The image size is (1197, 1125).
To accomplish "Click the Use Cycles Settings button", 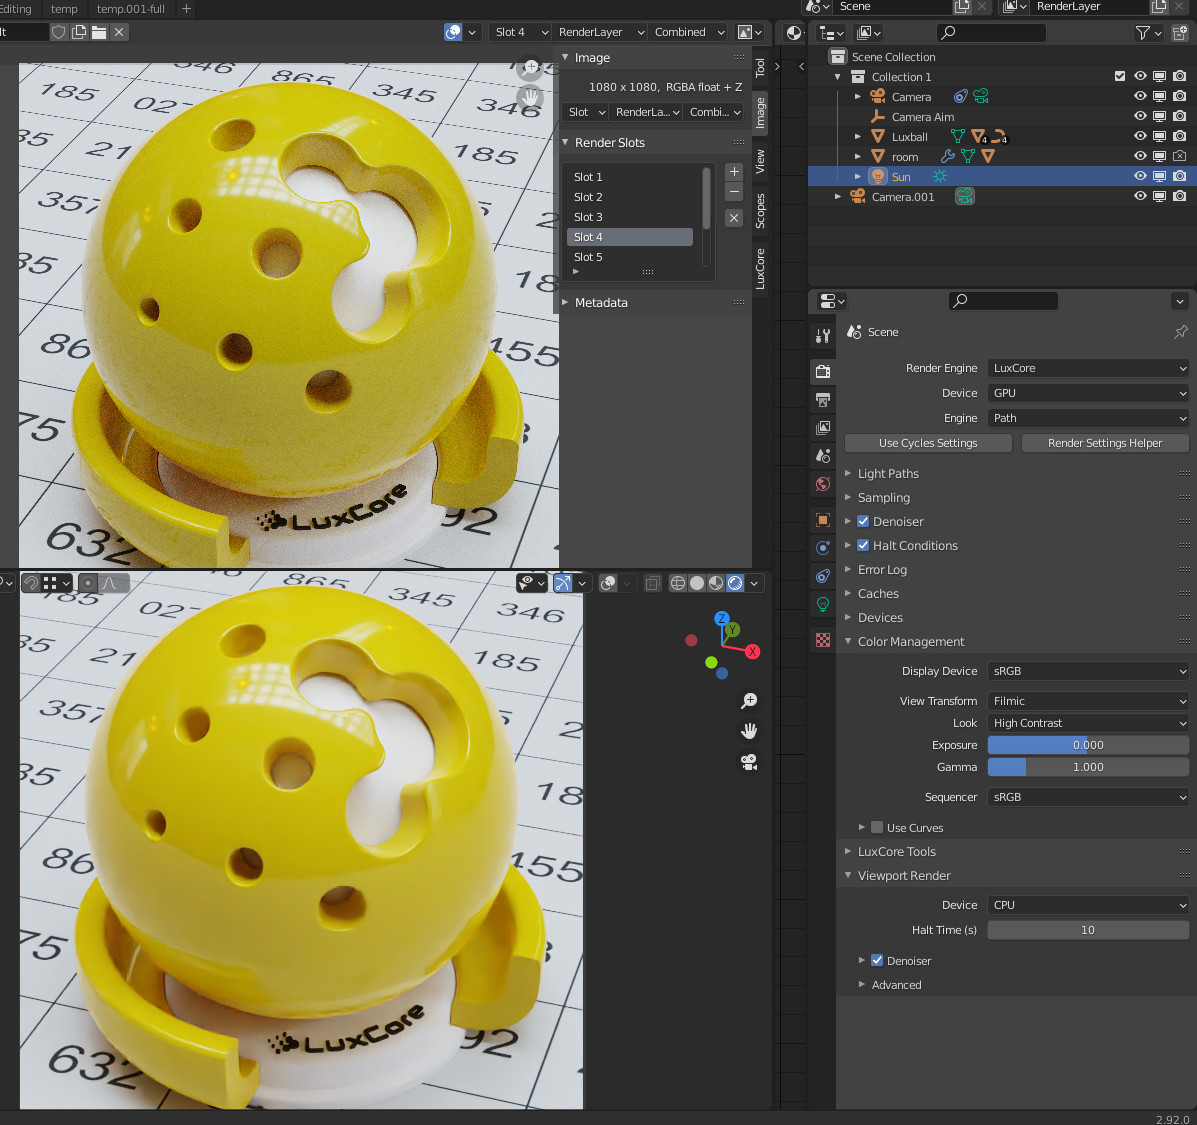I will click(928, 443).
